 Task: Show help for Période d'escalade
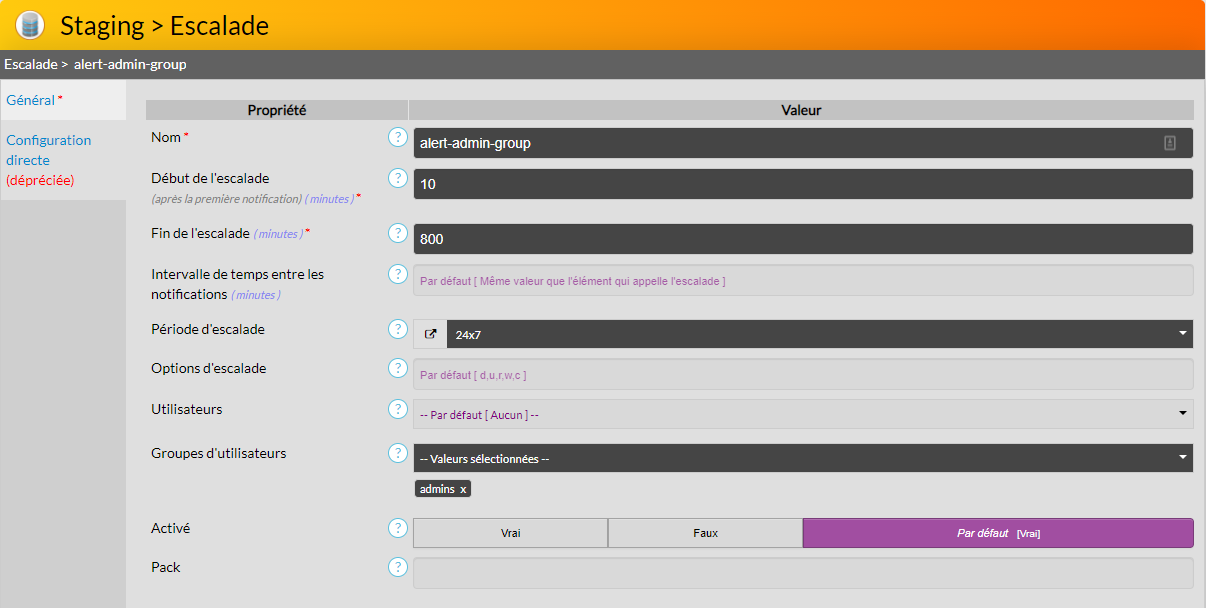coord(397,329)
